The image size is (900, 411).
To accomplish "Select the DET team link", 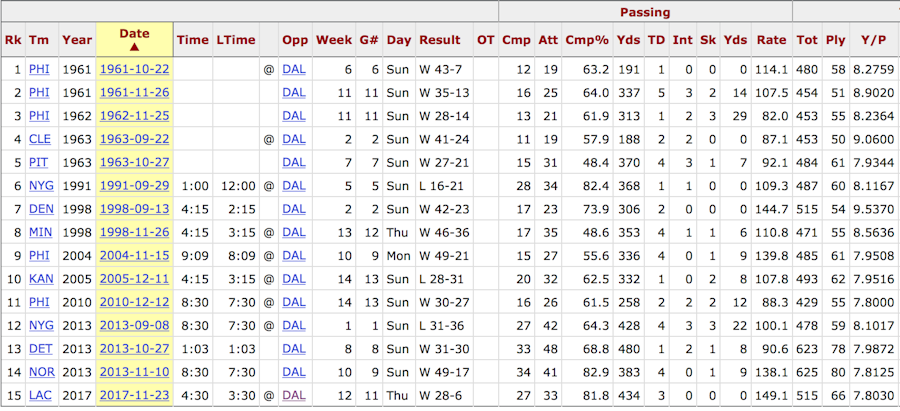I will (x=39, y=350).
